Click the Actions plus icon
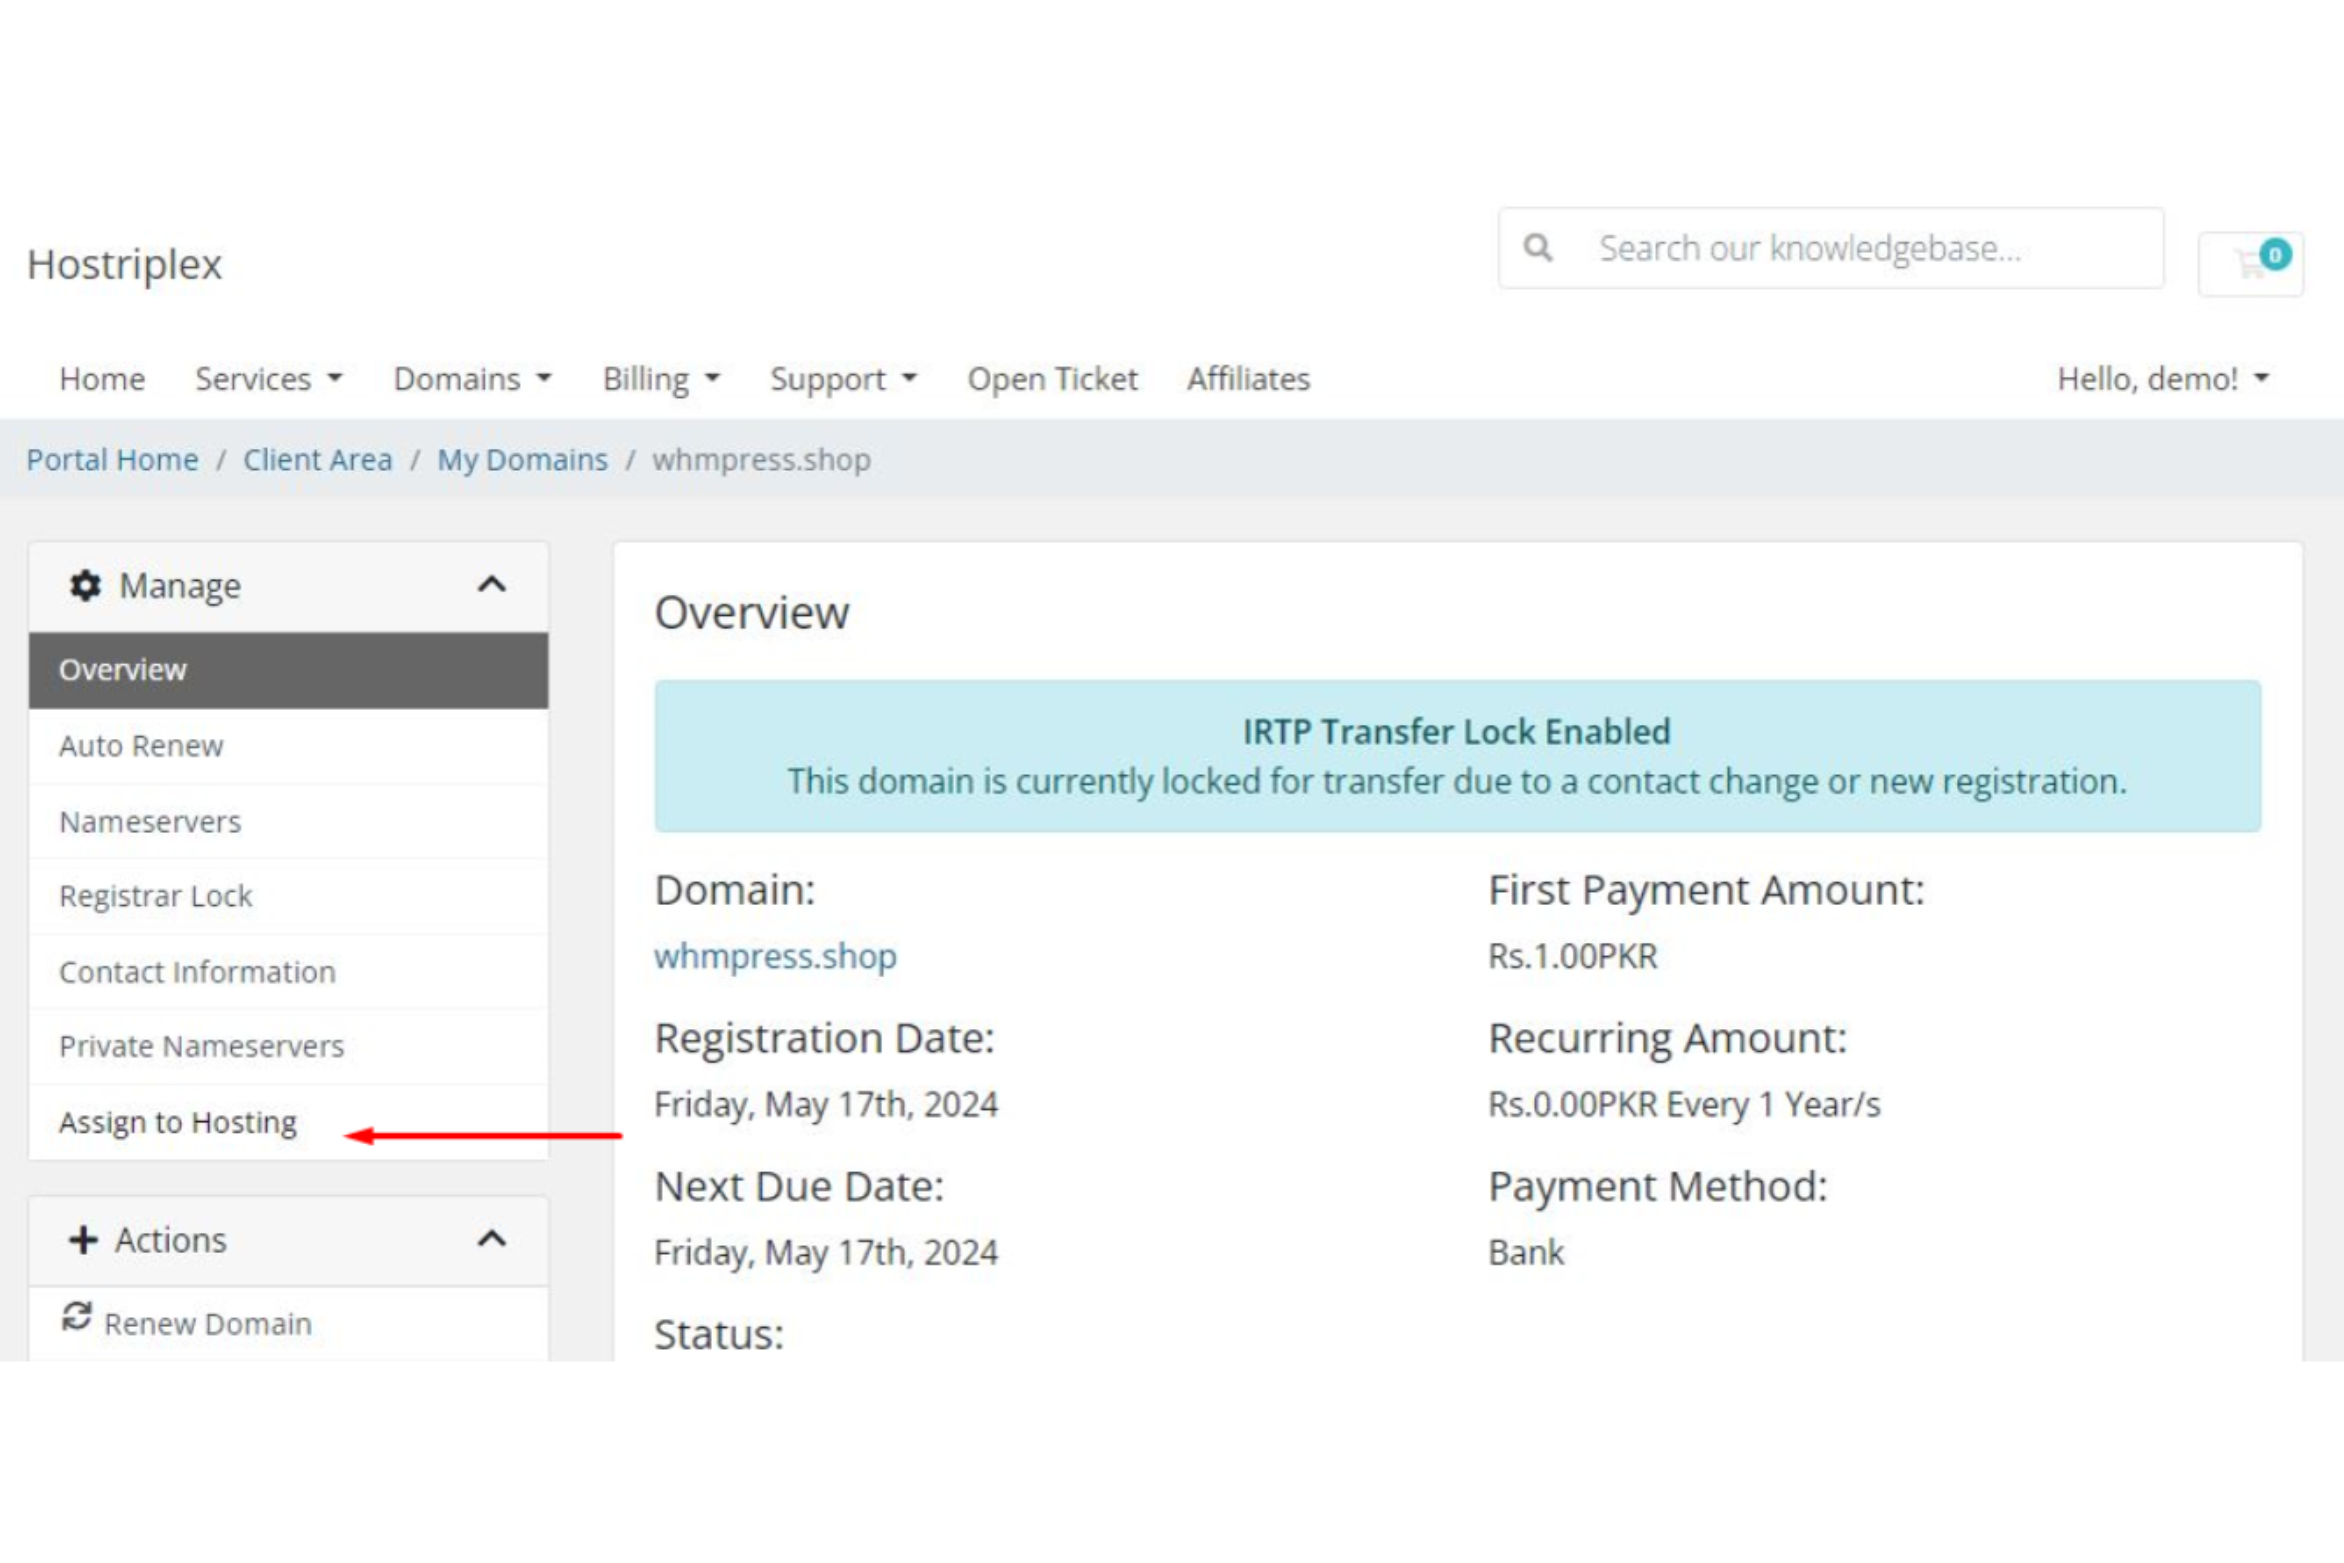 [83, 1240]
